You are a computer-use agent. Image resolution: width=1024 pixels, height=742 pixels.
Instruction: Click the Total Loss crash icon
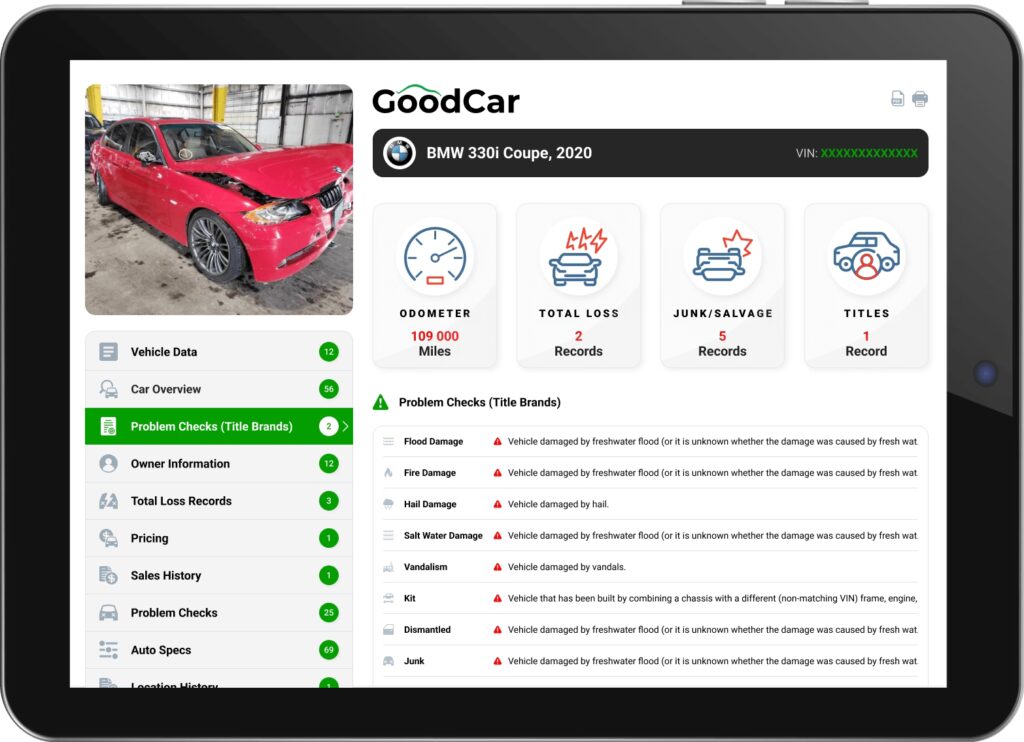pyautogui.click(x=578, y=257)
